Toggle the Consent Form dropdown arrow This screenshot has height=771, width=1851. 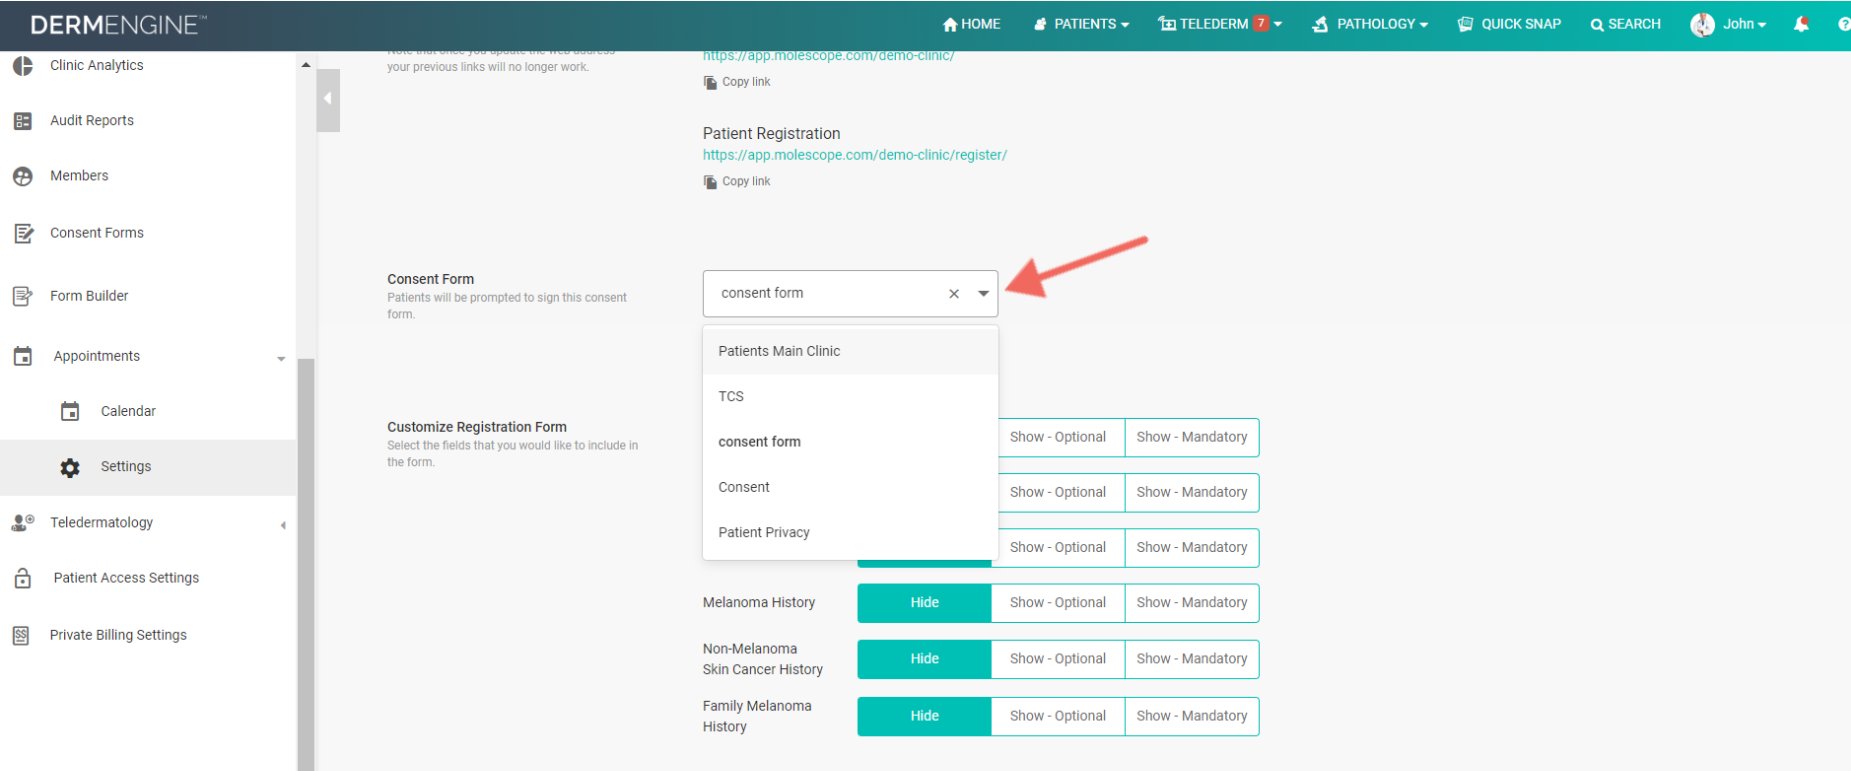tap(983, 294)
